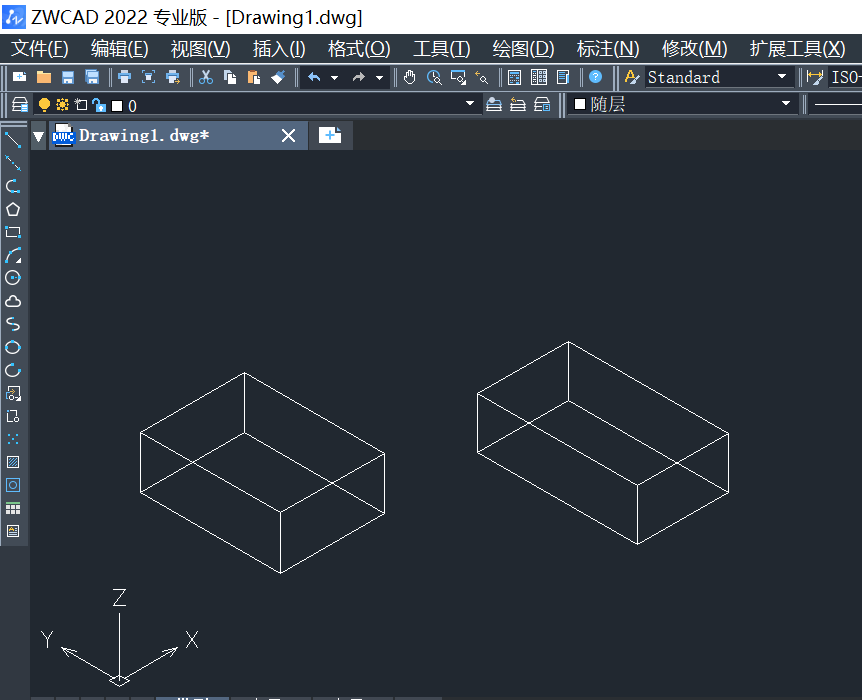Screen dimensions: 862x700
Task: Click the Make Block tool
Action: (13, 416)
